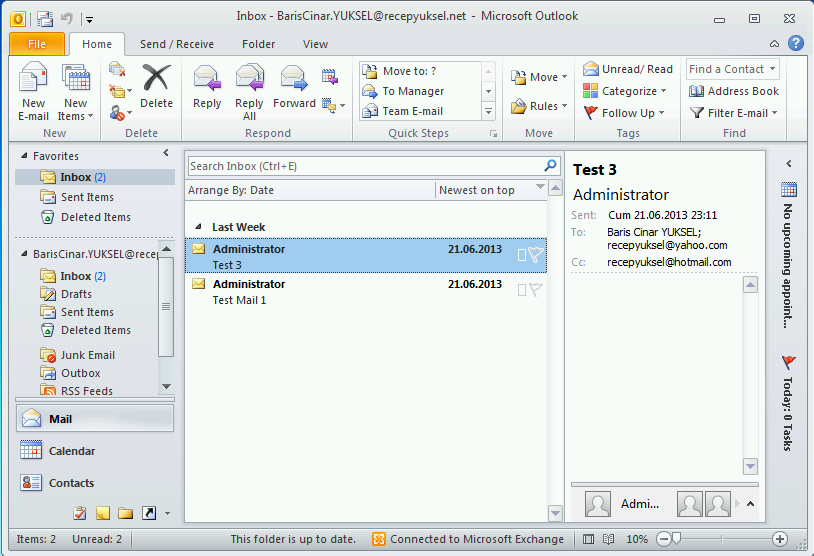814x556 pixels.
Task: Open the Drafts folder
Action: (76, 294)
